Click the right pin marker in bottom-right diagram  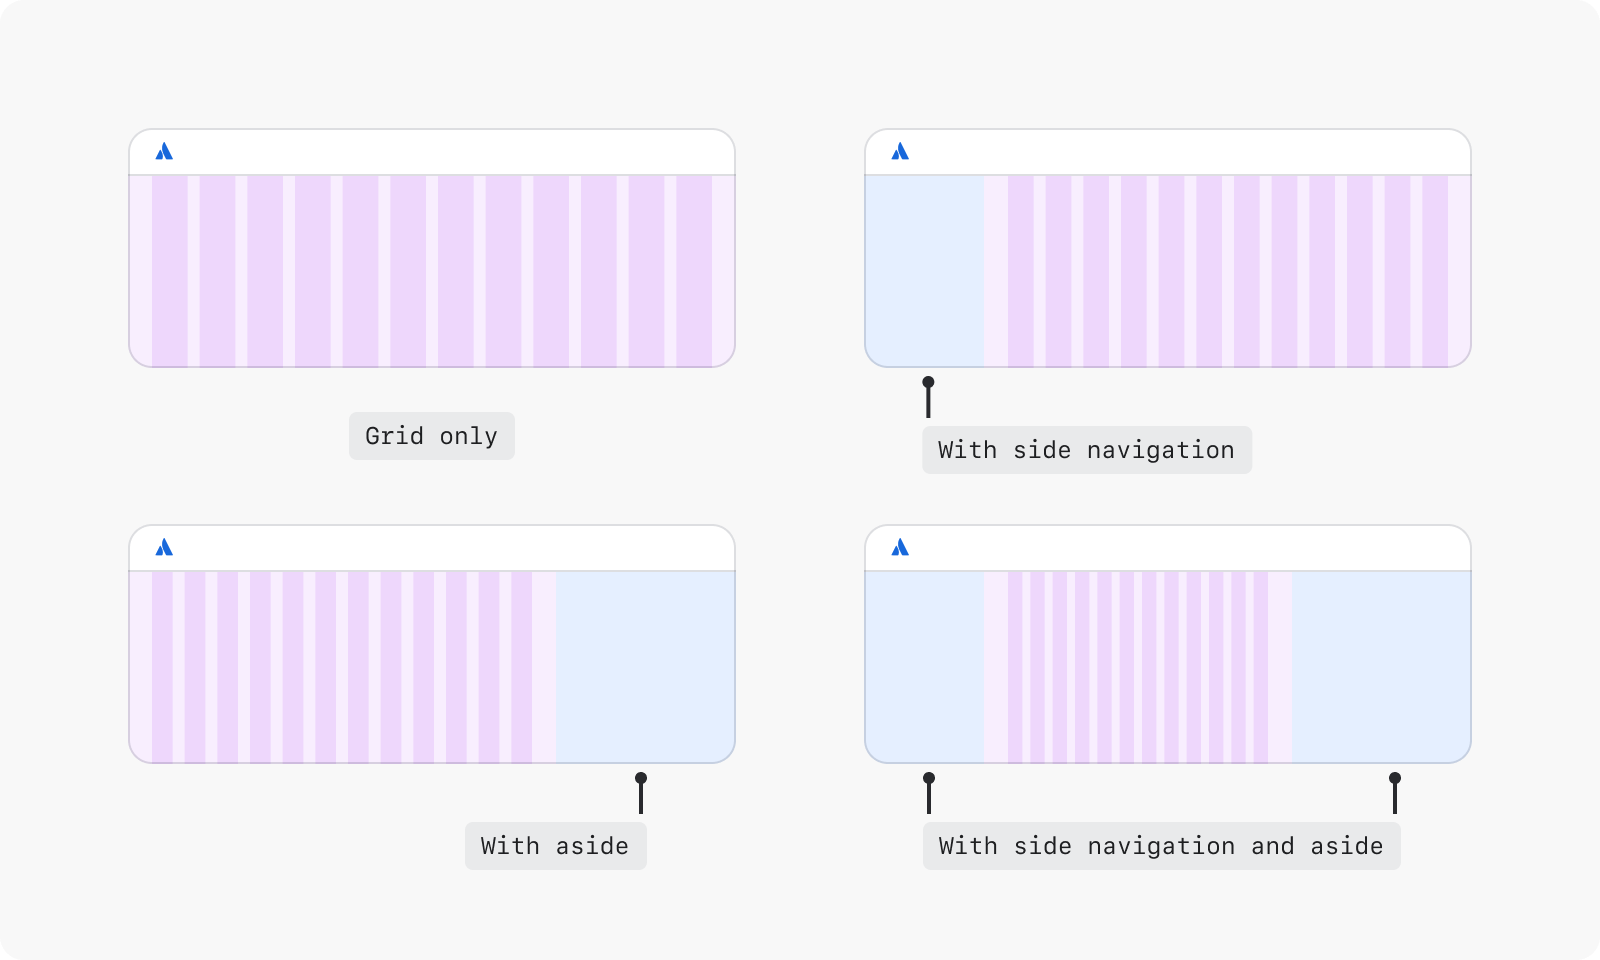1395,793
